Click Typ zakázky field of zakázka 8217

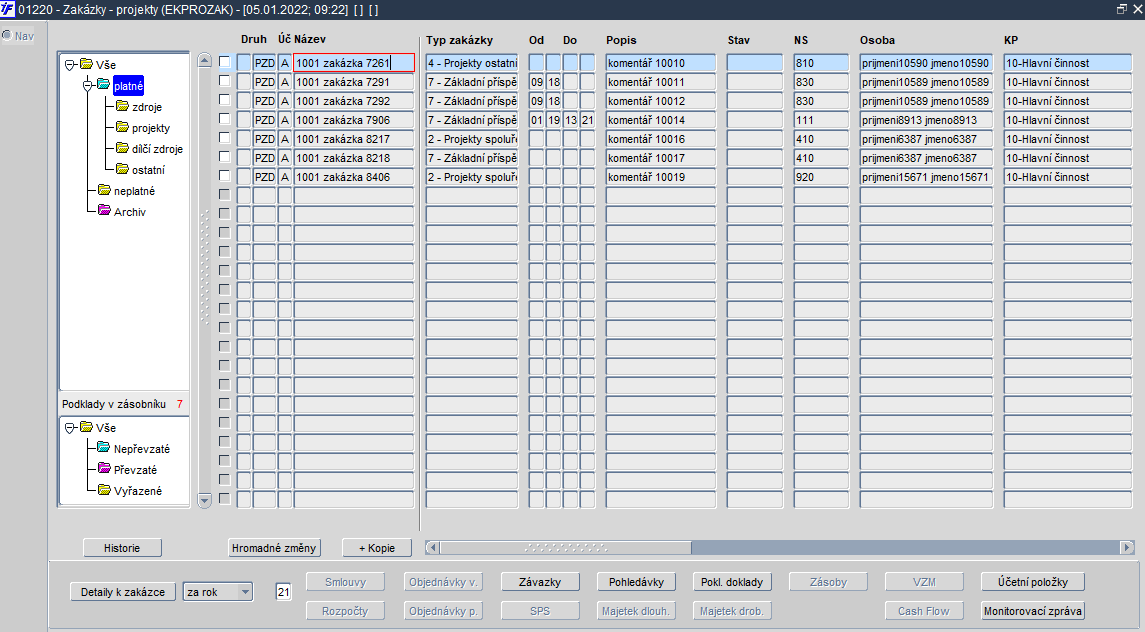click(x=472, y=139)
